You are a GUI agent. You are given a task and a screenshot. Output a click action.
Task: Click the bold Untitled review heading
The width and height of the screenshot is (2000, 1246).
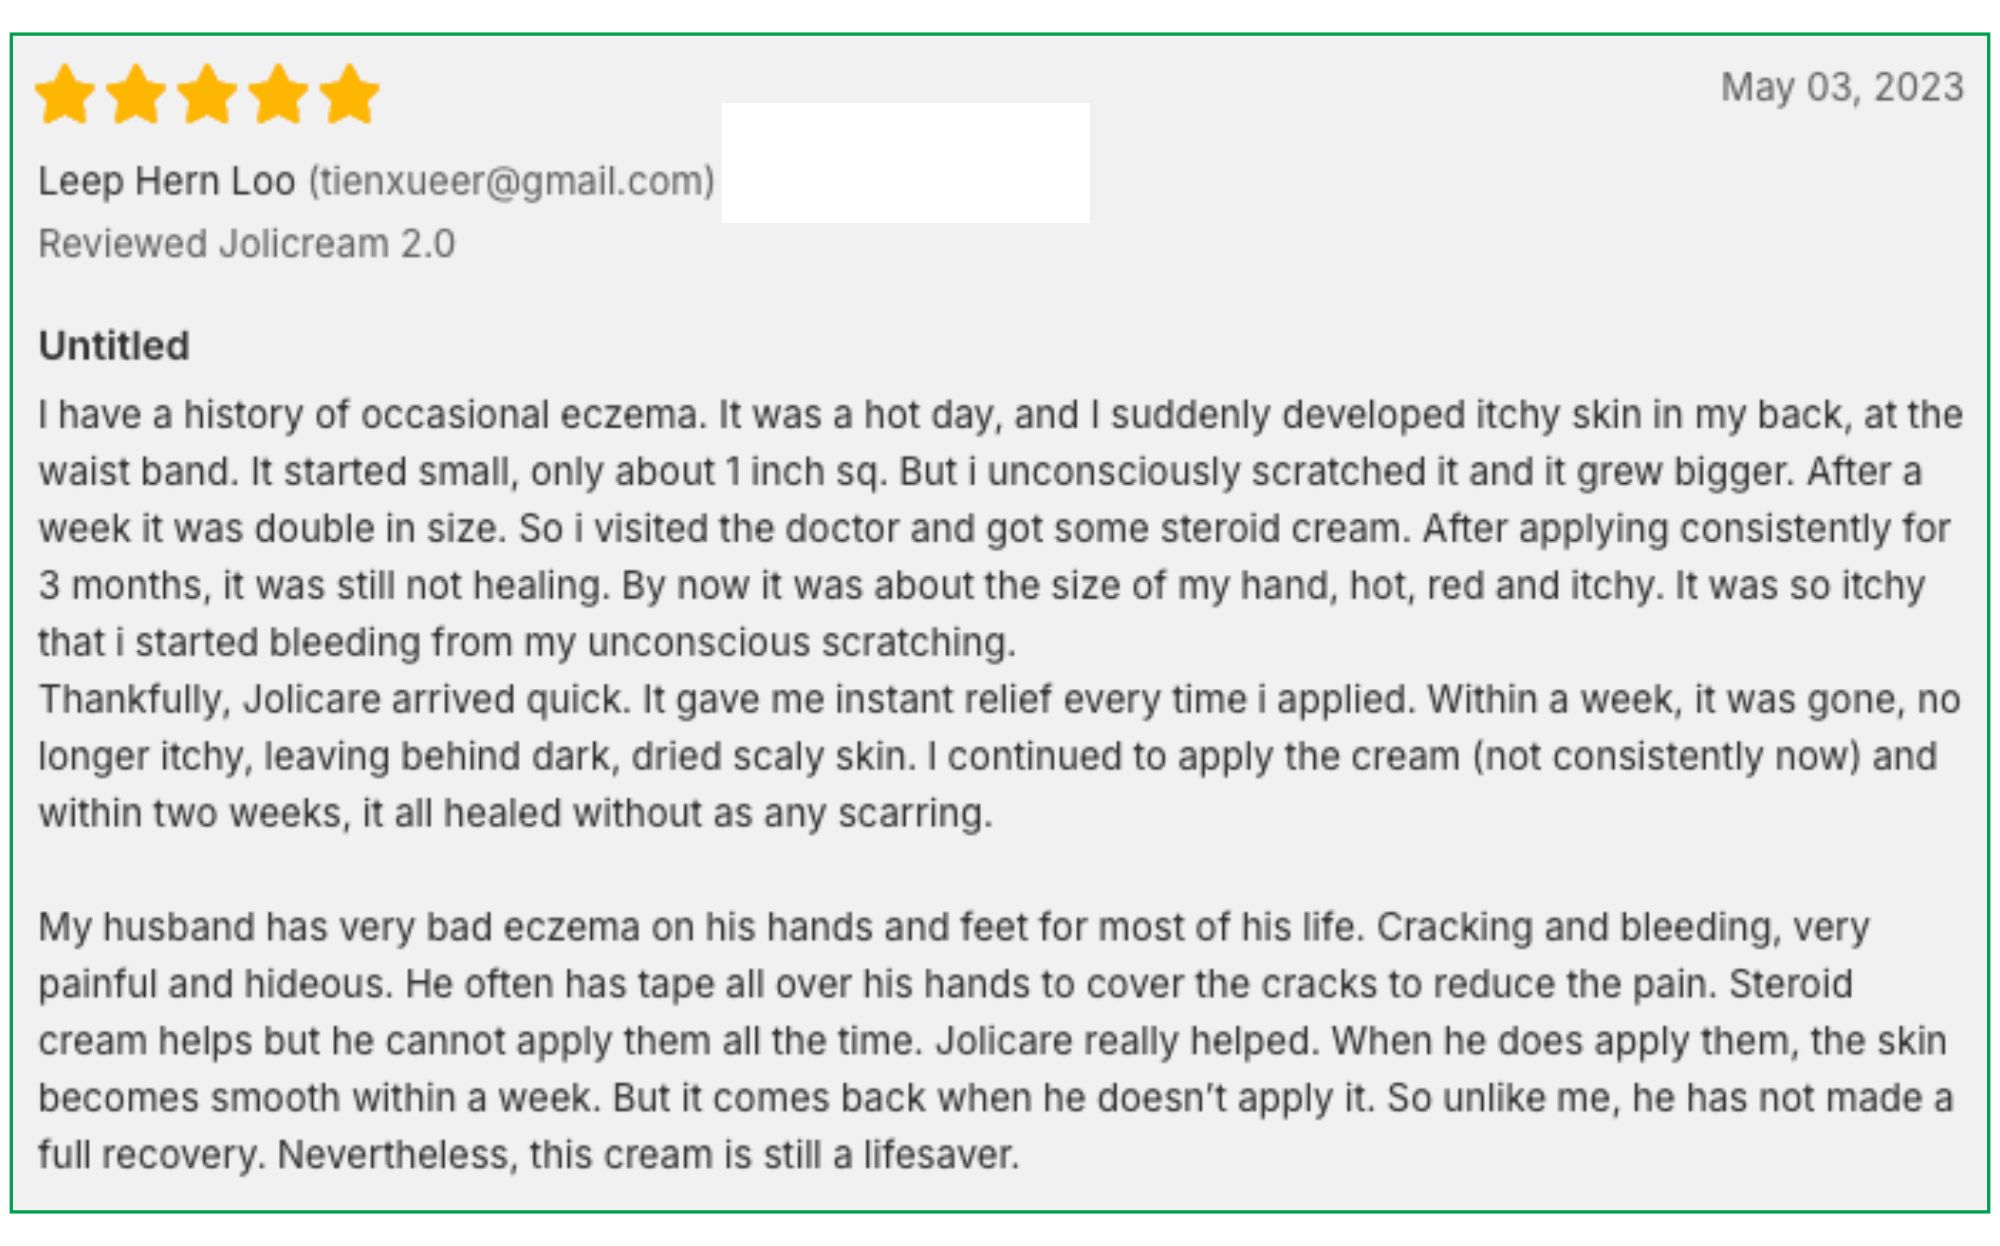[x=114, y=346]
